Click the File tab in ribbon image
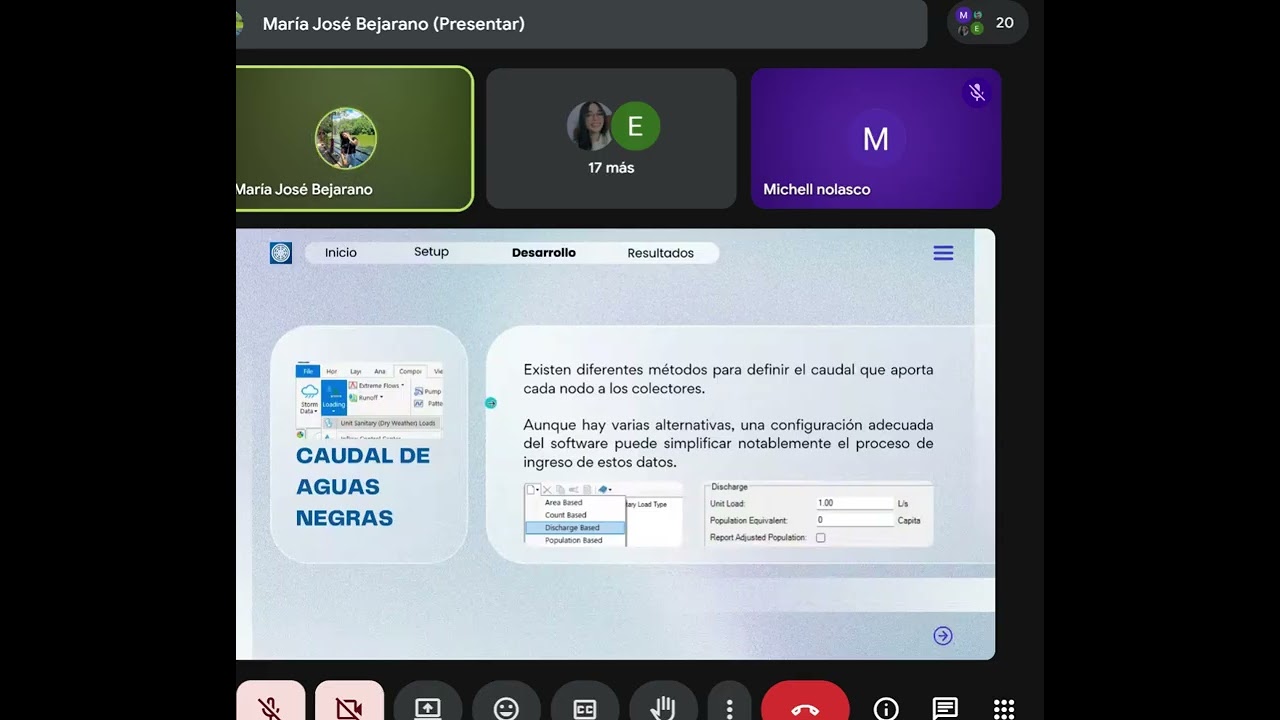The height and width of the screenshot is (720, 1280). tap(307, 371)
